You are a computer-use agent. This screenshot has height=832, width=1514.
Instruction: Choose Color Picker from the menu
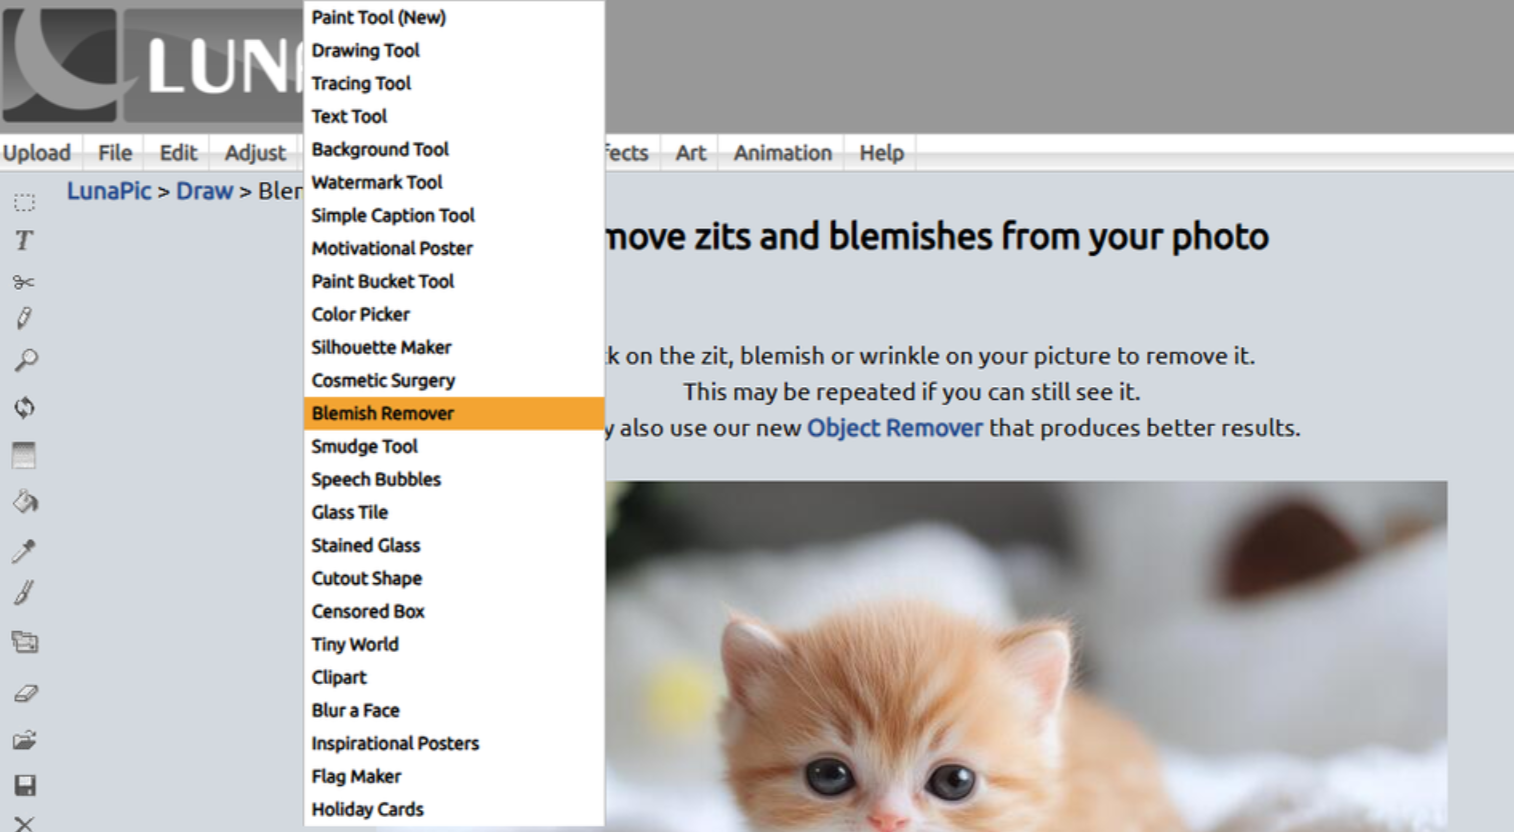(454, 314)
